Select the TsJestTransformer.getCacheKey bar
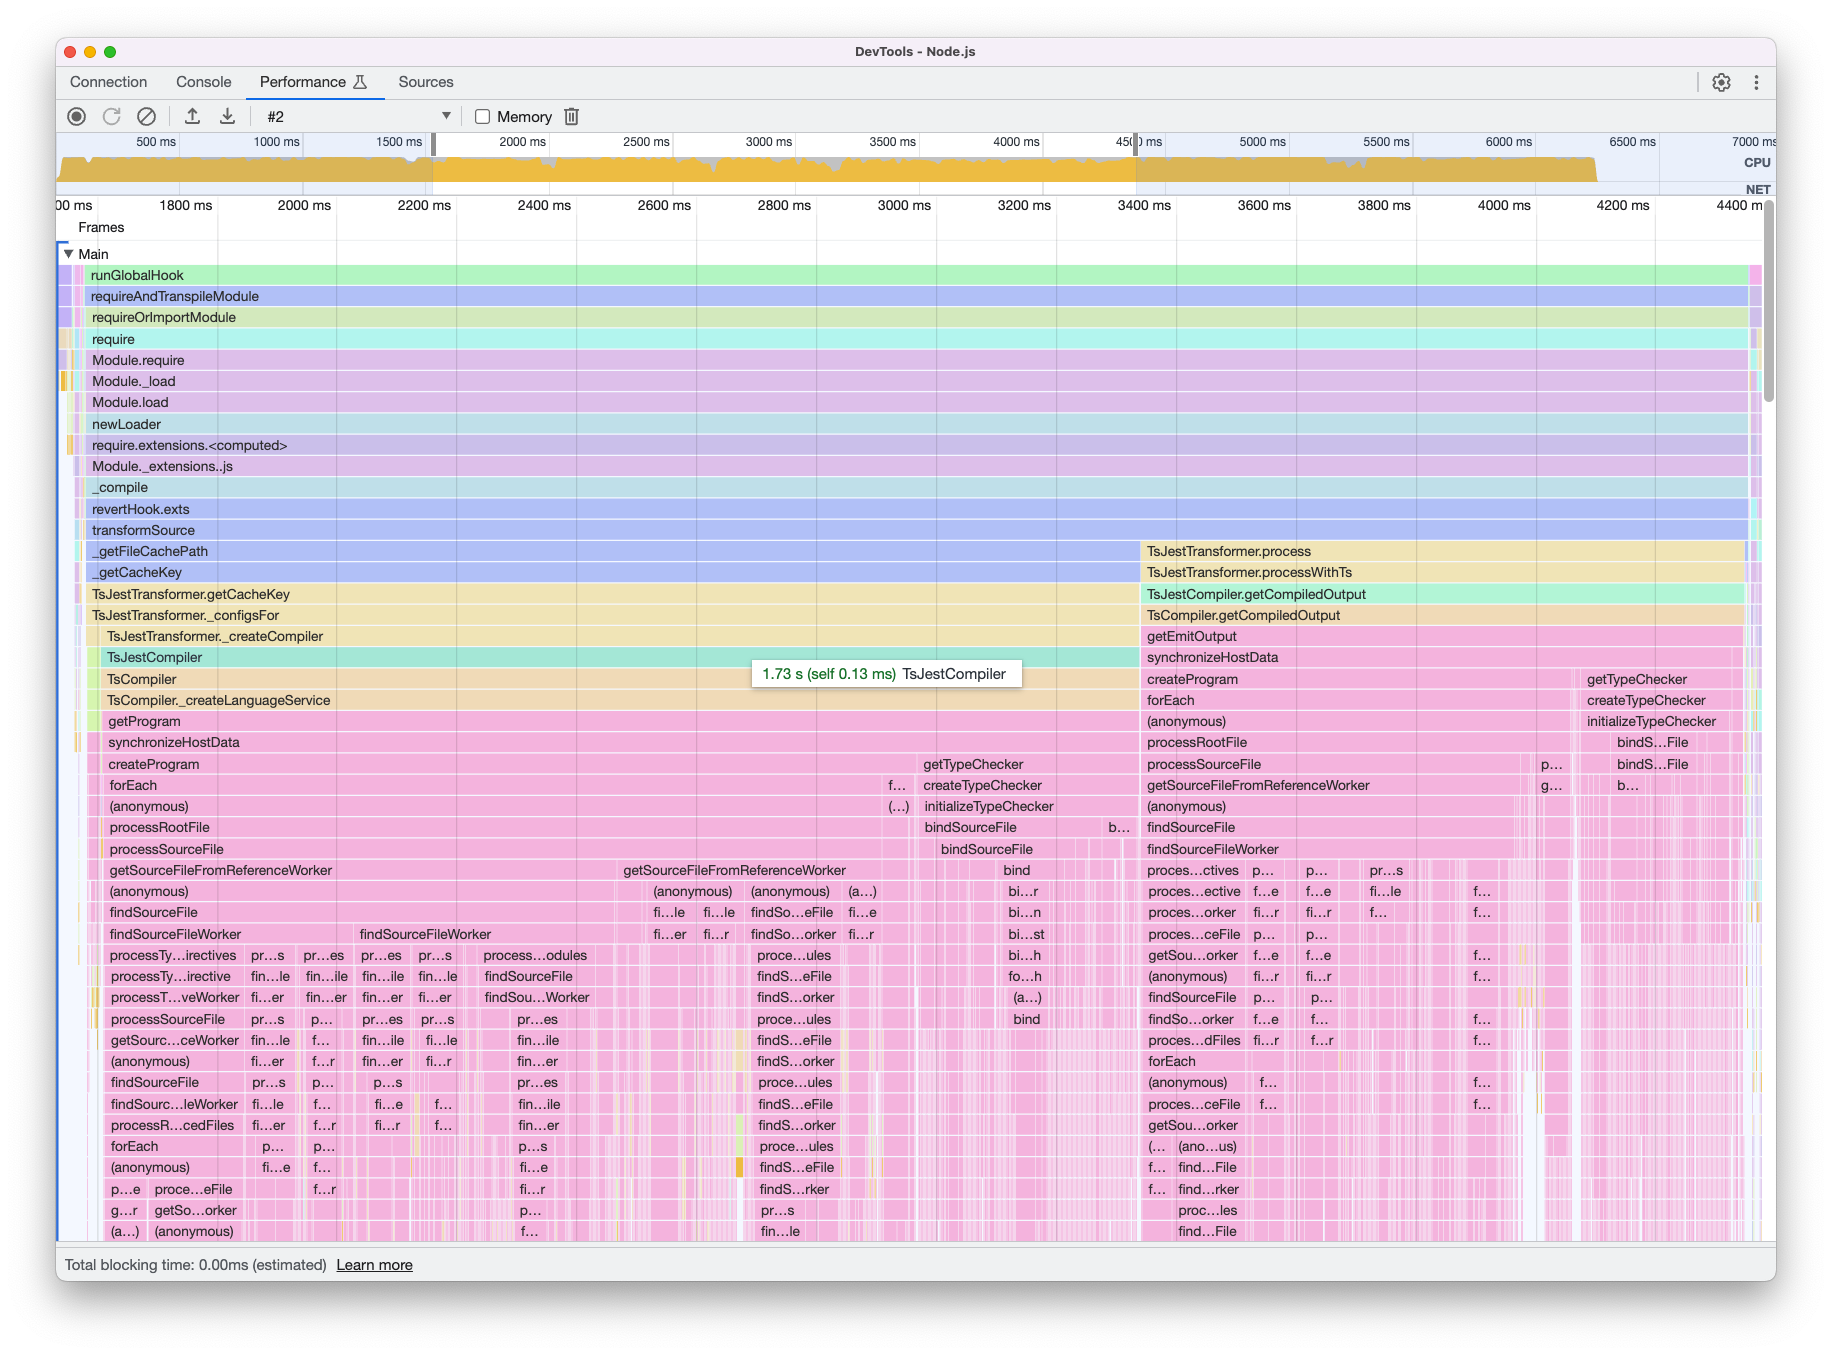 point(612,594)
